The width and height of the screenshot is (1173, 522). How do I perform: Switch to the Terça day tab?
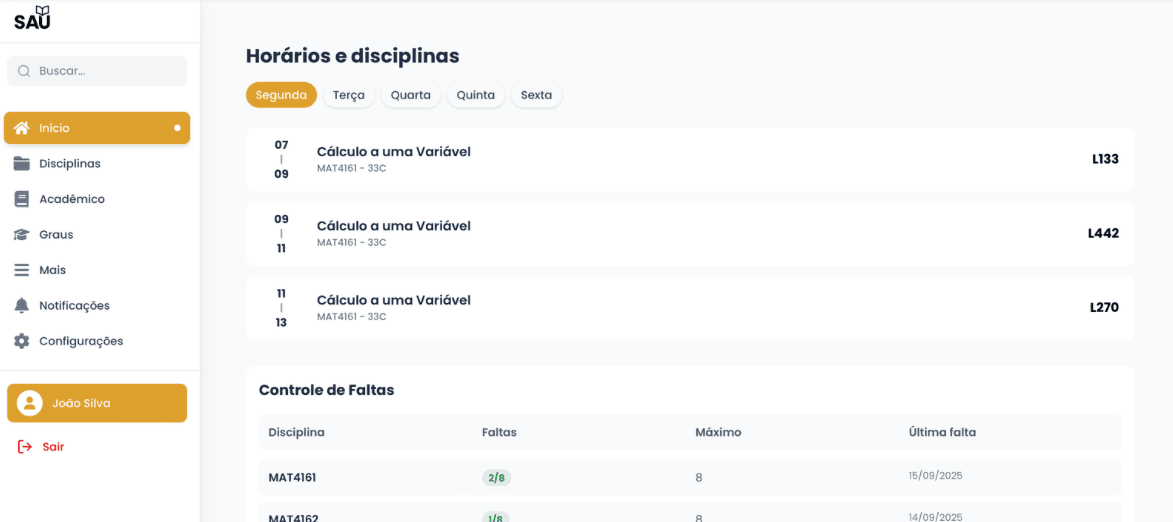click(349, 95)
